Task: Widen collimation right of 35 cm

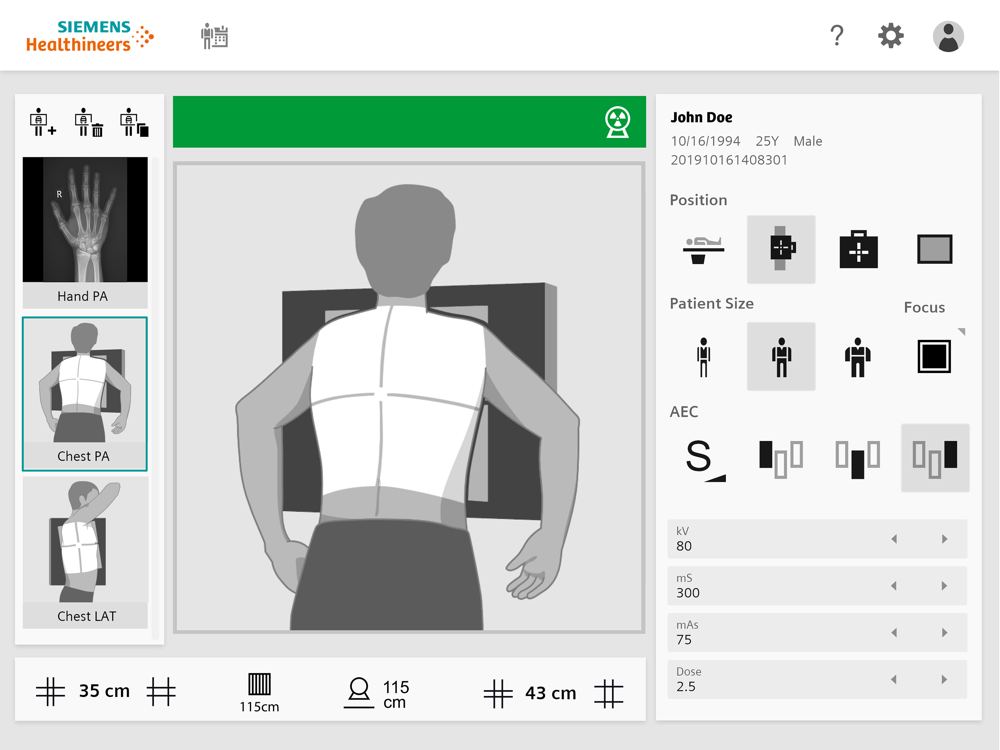Action: (x=161, y=691)
